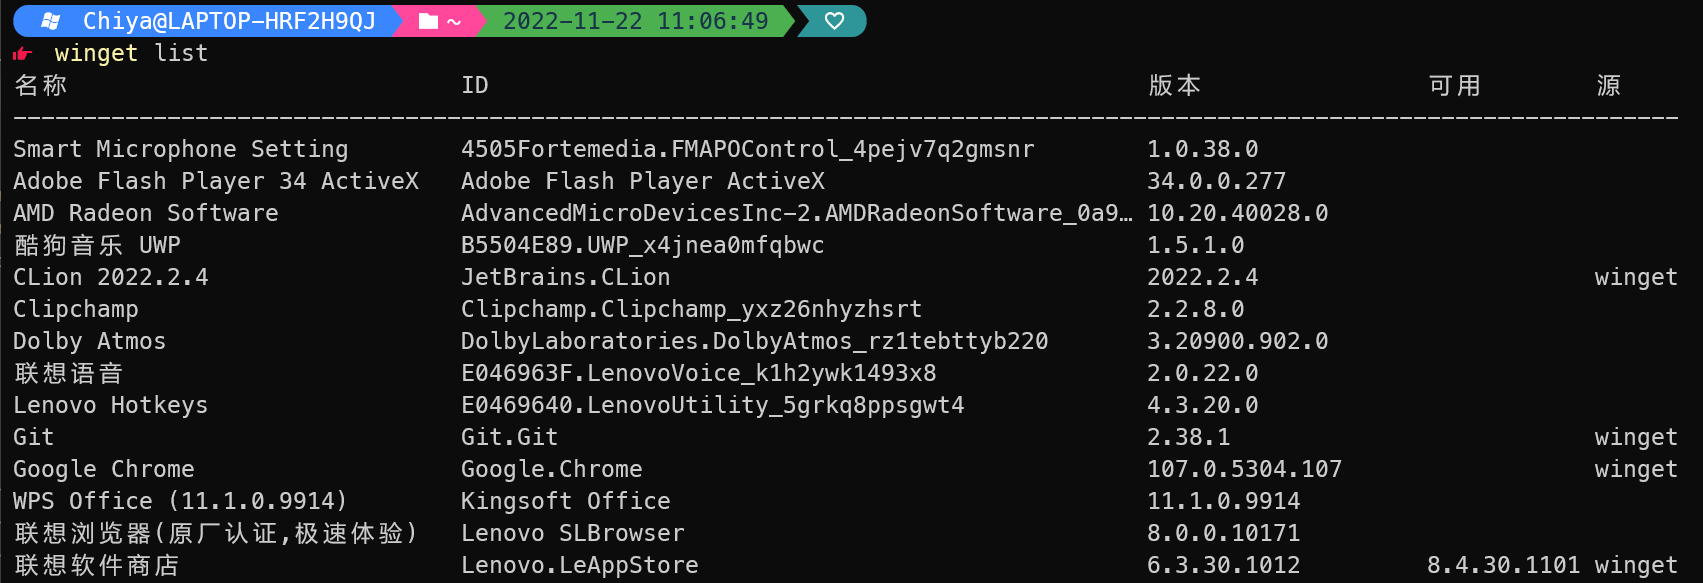Screen dimensions: 1703x583
Task: Click the Adobe Flash Player 34 ActiveX name
Action: (x=216, y=181)
